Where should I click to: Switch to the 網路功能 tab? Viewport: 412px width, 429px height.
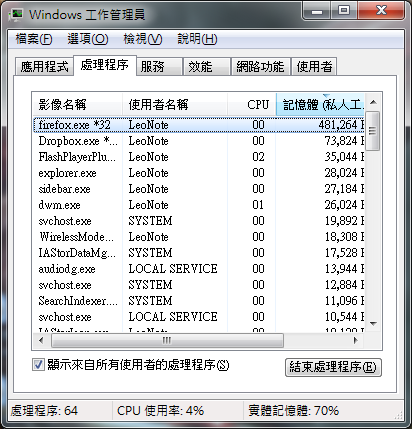tap(260, 66)
